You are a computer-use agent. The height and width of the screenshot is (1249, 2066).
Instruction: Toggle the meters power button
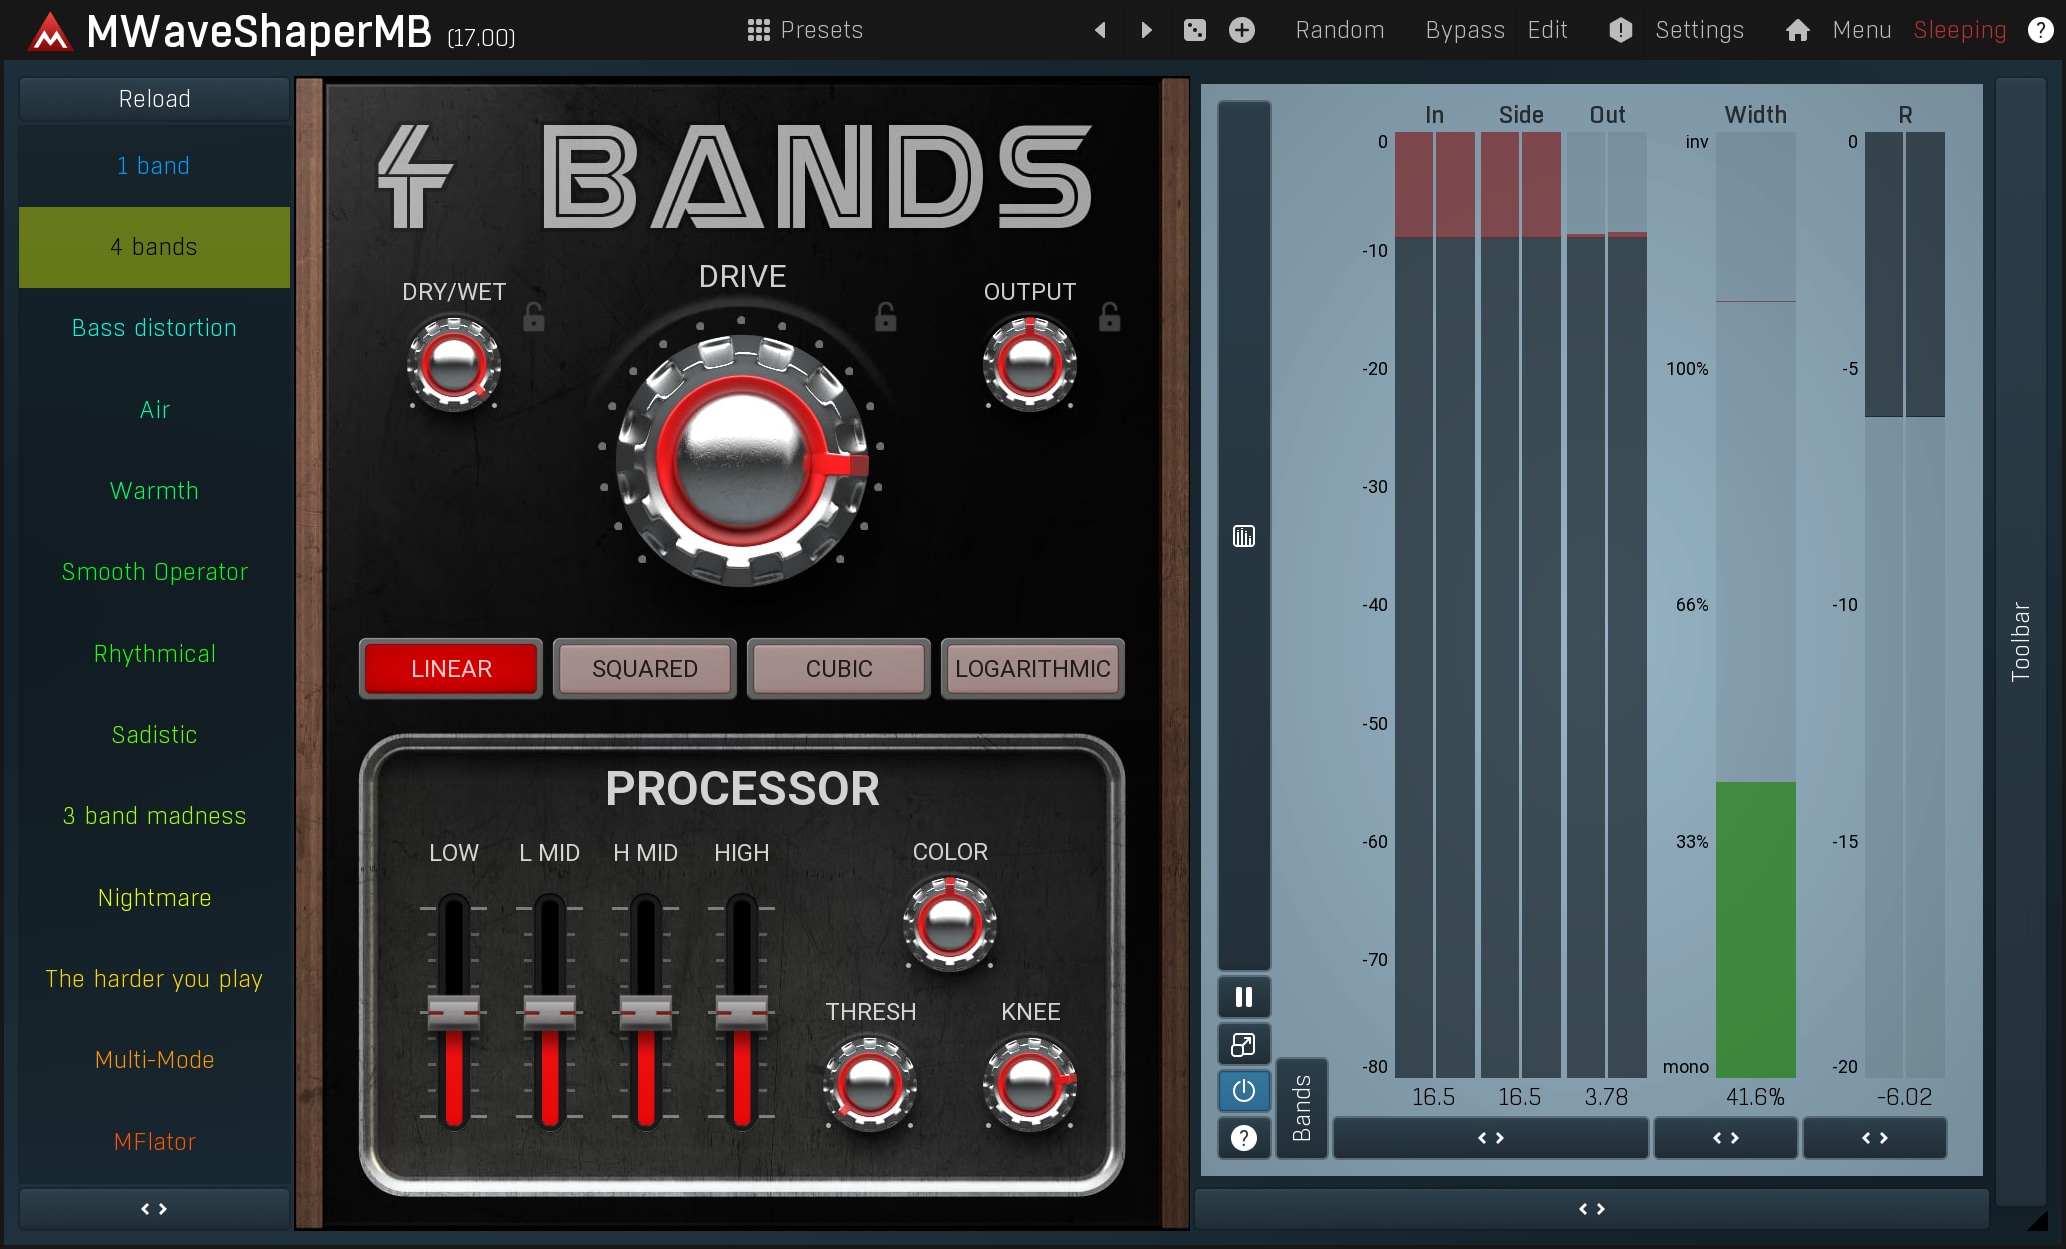pos(1243,1091)
